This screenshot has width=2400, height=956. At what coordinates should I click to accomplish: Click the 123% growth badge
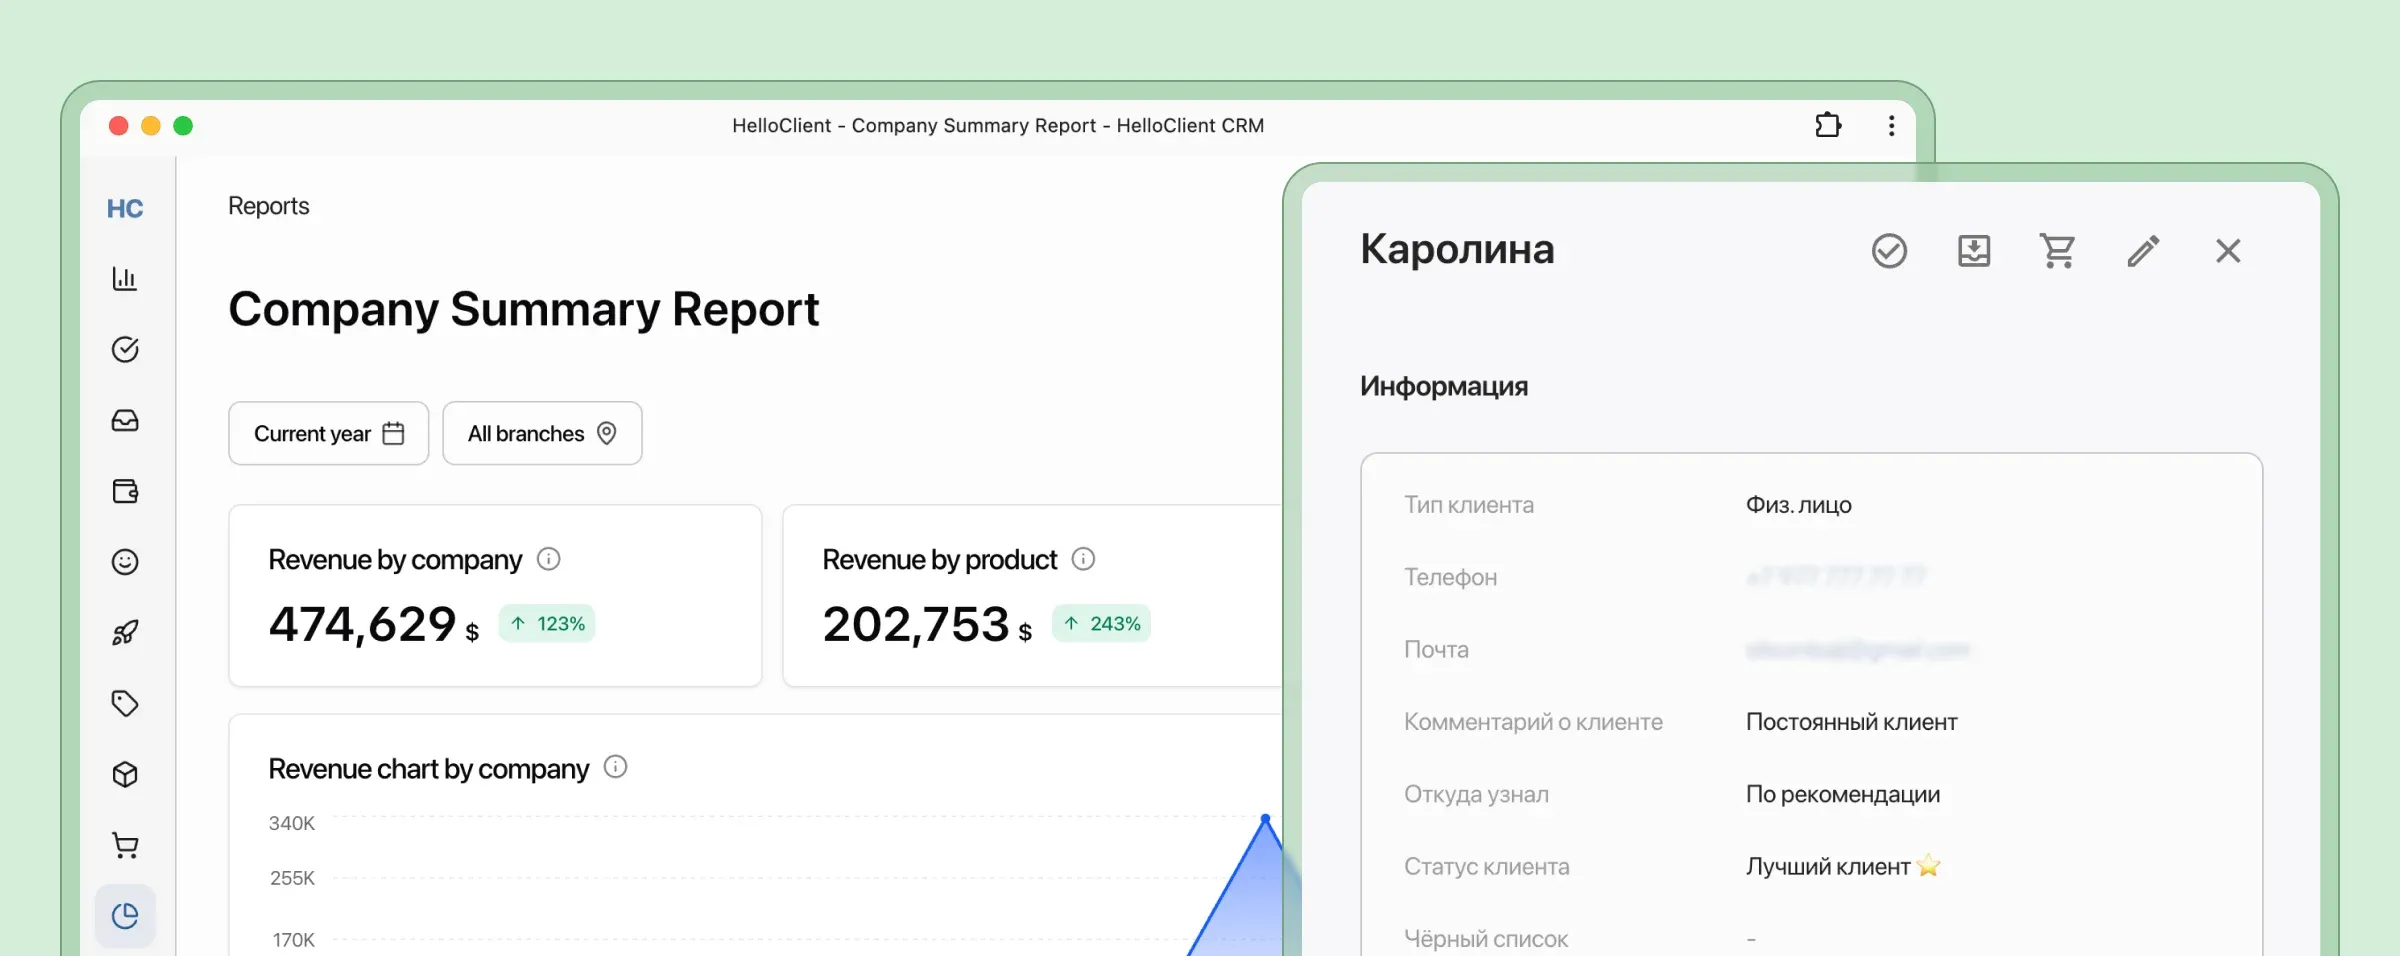[x=546, y=623]
